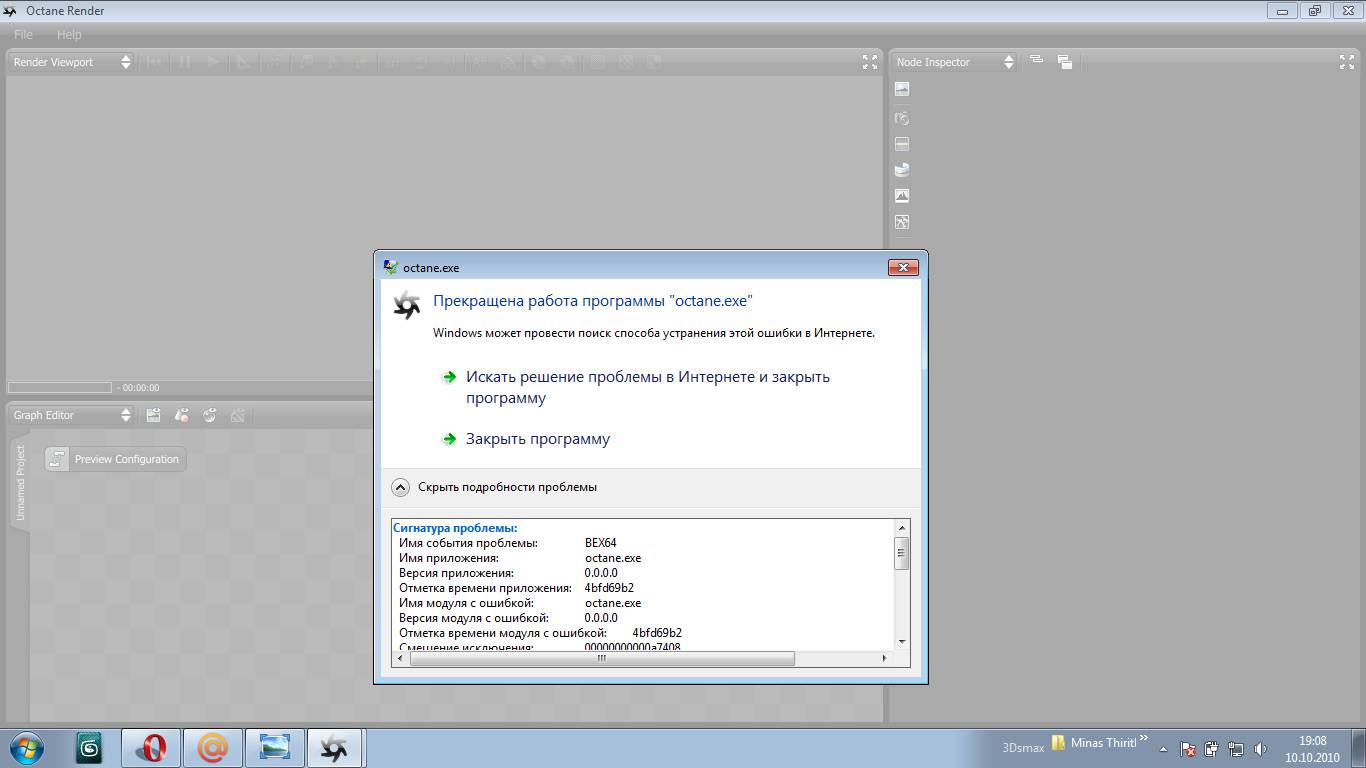The width and height of the screenshot is (1366, 768).
Task: Click the pause icon in Render Viewport toolbar
Action: point(184,62)
